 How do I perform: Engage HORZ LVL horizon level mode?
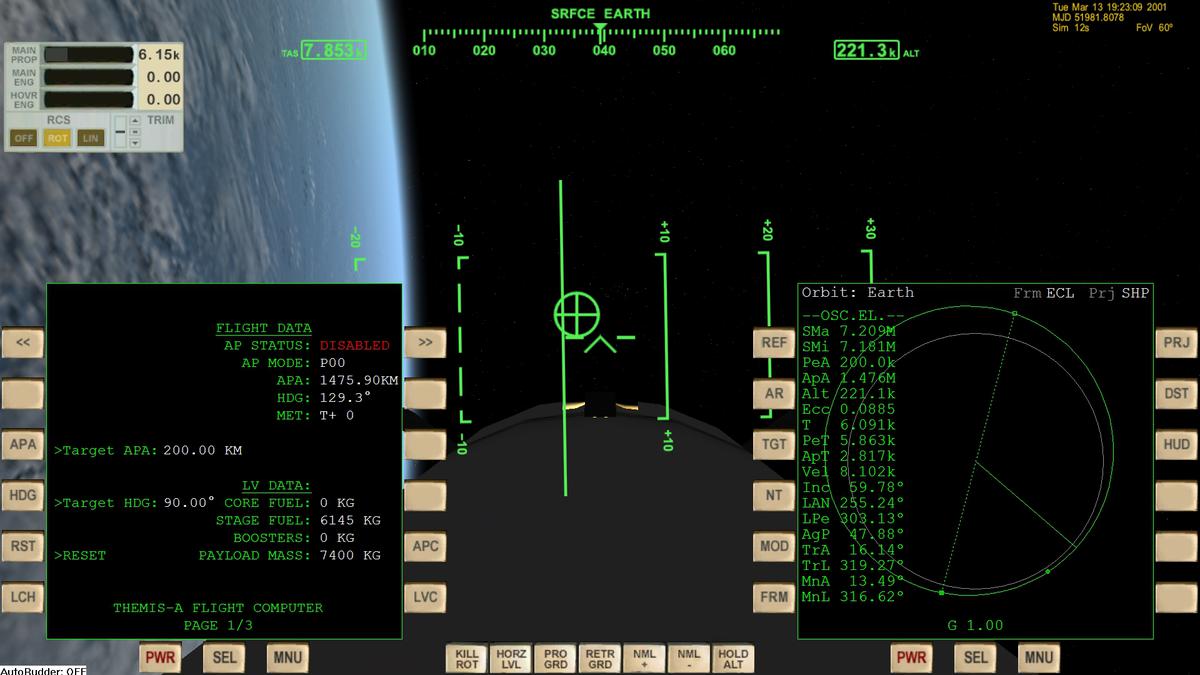512,659
